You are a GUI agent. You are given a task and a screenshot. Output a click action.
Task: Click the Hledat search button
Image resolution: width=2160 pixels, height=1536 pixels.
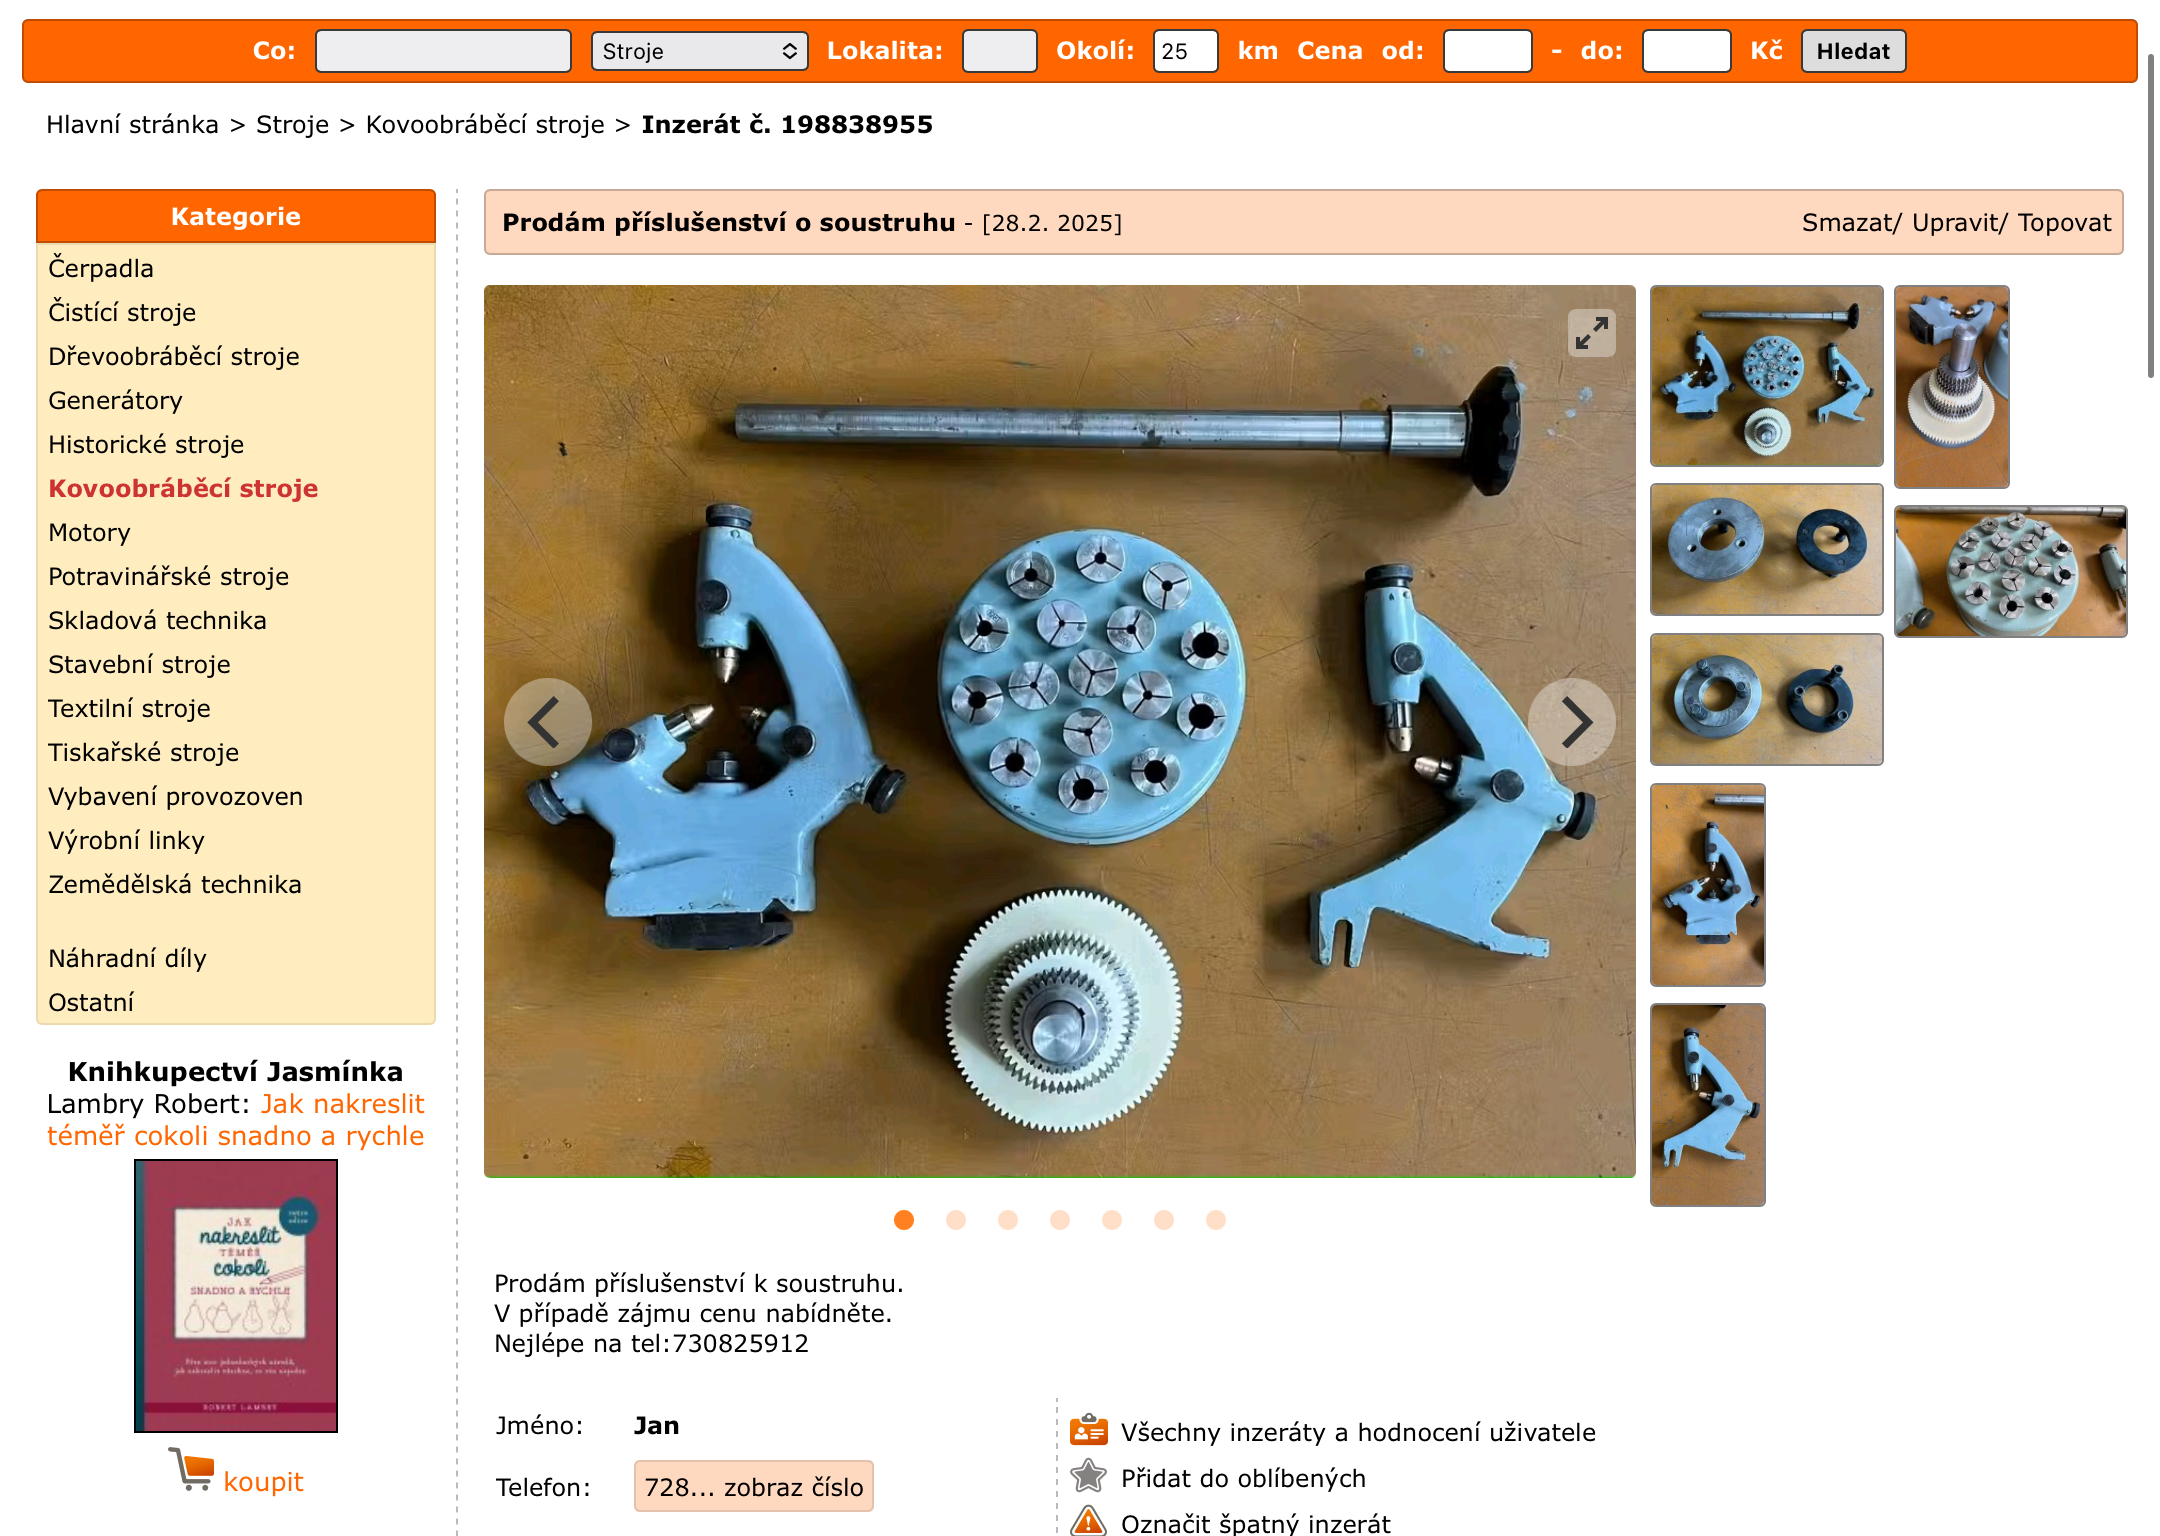(x=1853, y=51)
